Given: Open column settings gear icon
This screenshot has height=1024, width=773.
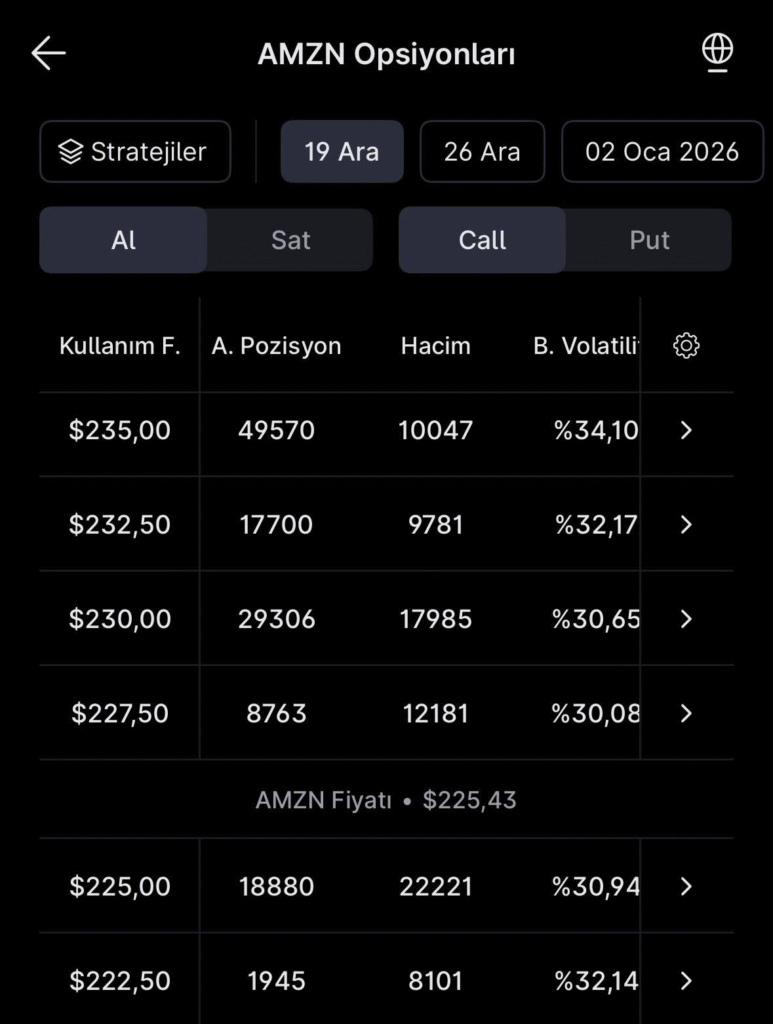Looking at the screenshot, I should (686, 346).
